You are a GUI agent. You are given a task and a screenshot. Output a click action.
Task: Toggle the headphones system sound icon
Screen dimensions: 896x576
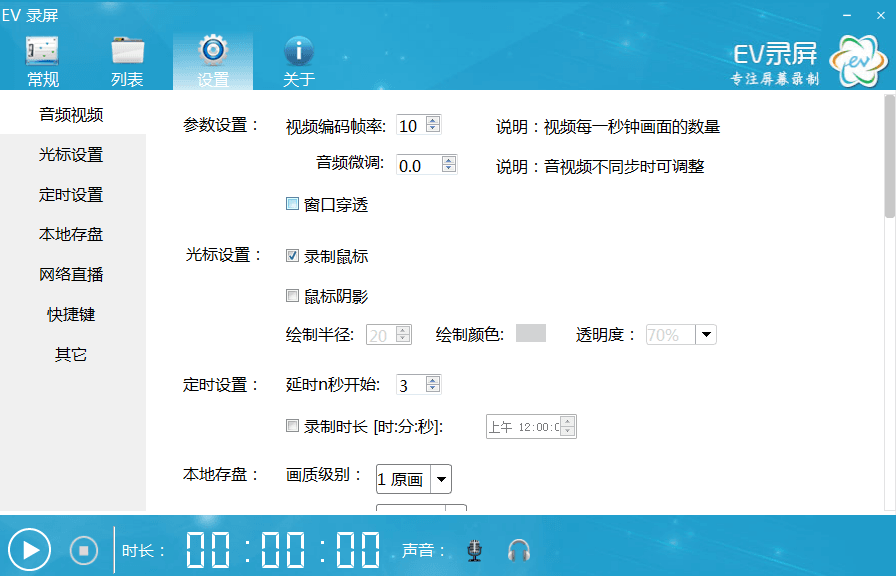click(x=518, y=550)
